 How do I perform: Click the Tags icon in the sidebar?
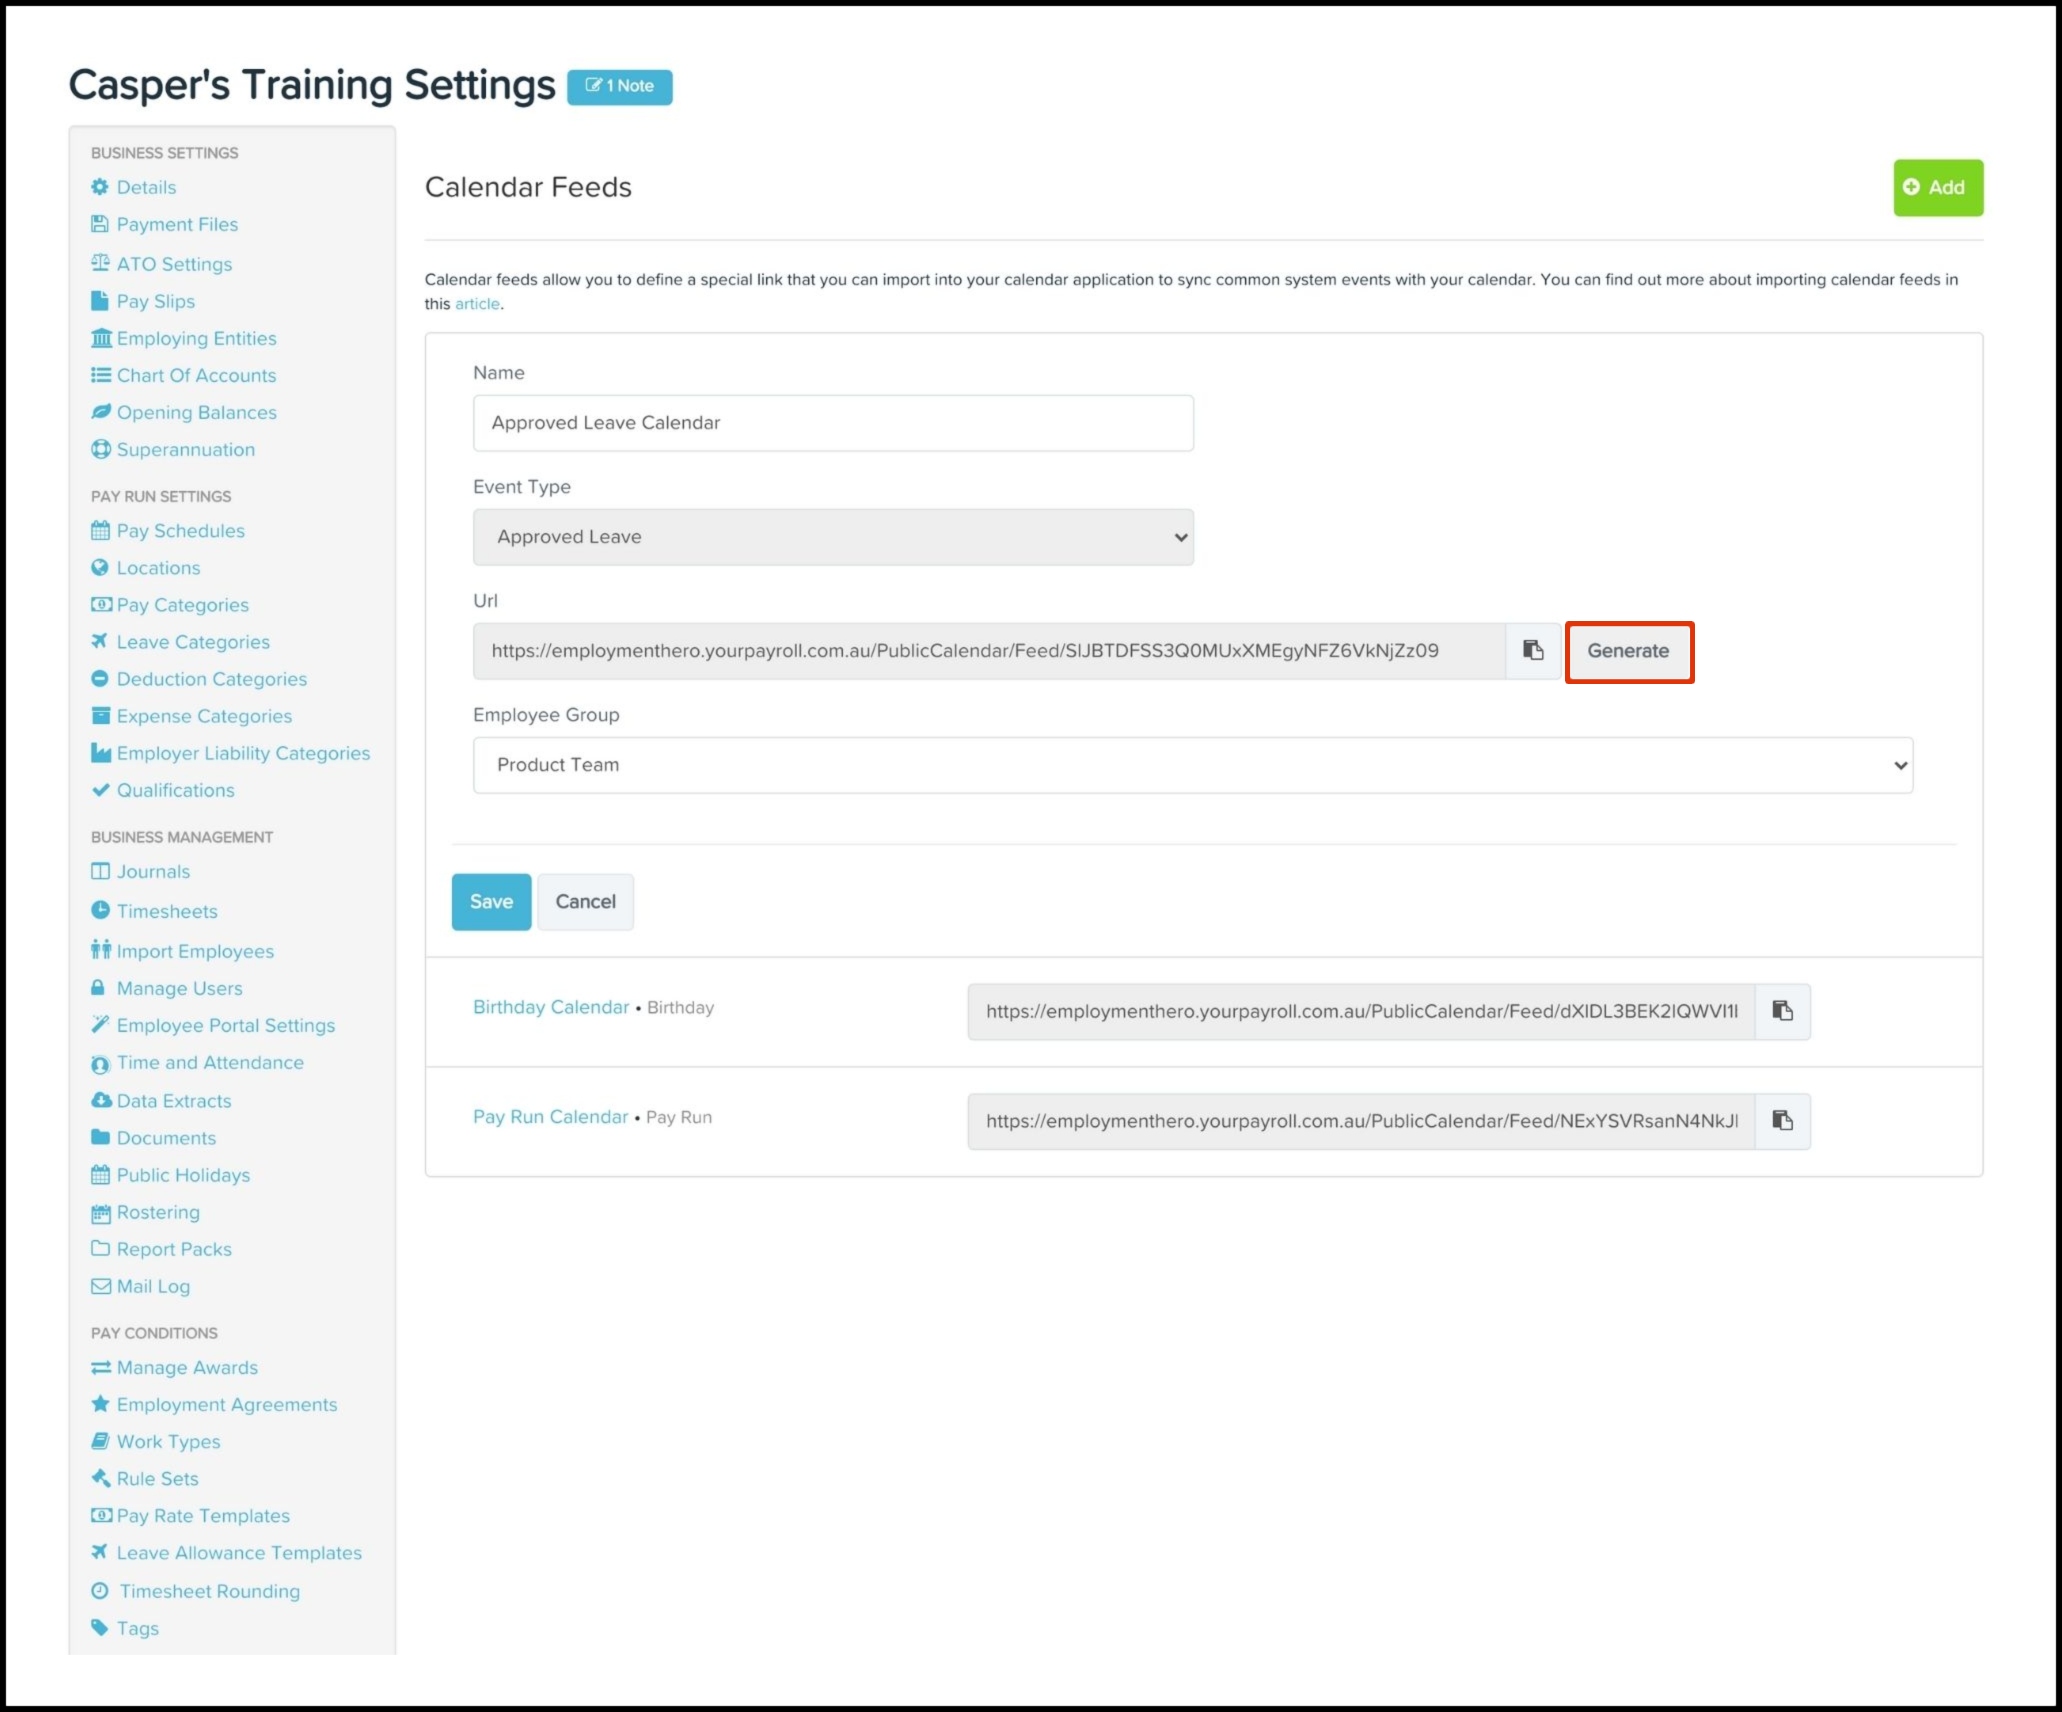[x=100, y=1628]
